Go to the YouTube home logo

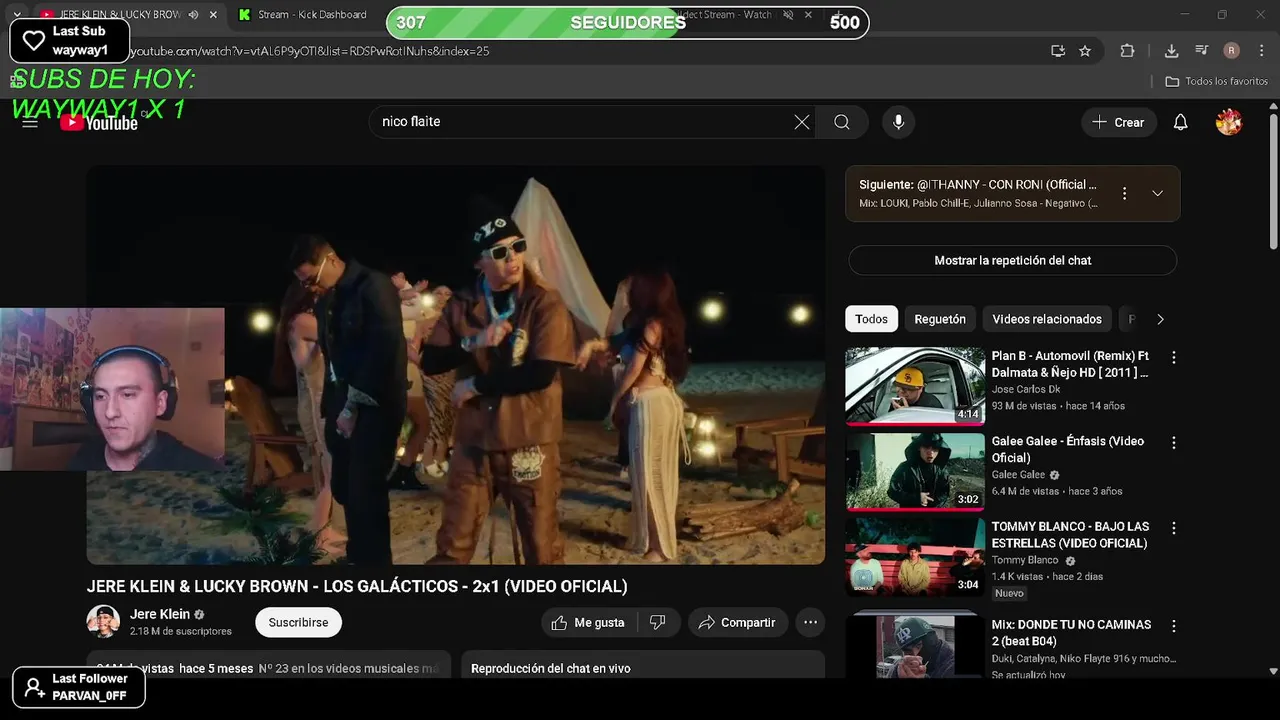tap(99, 122)
